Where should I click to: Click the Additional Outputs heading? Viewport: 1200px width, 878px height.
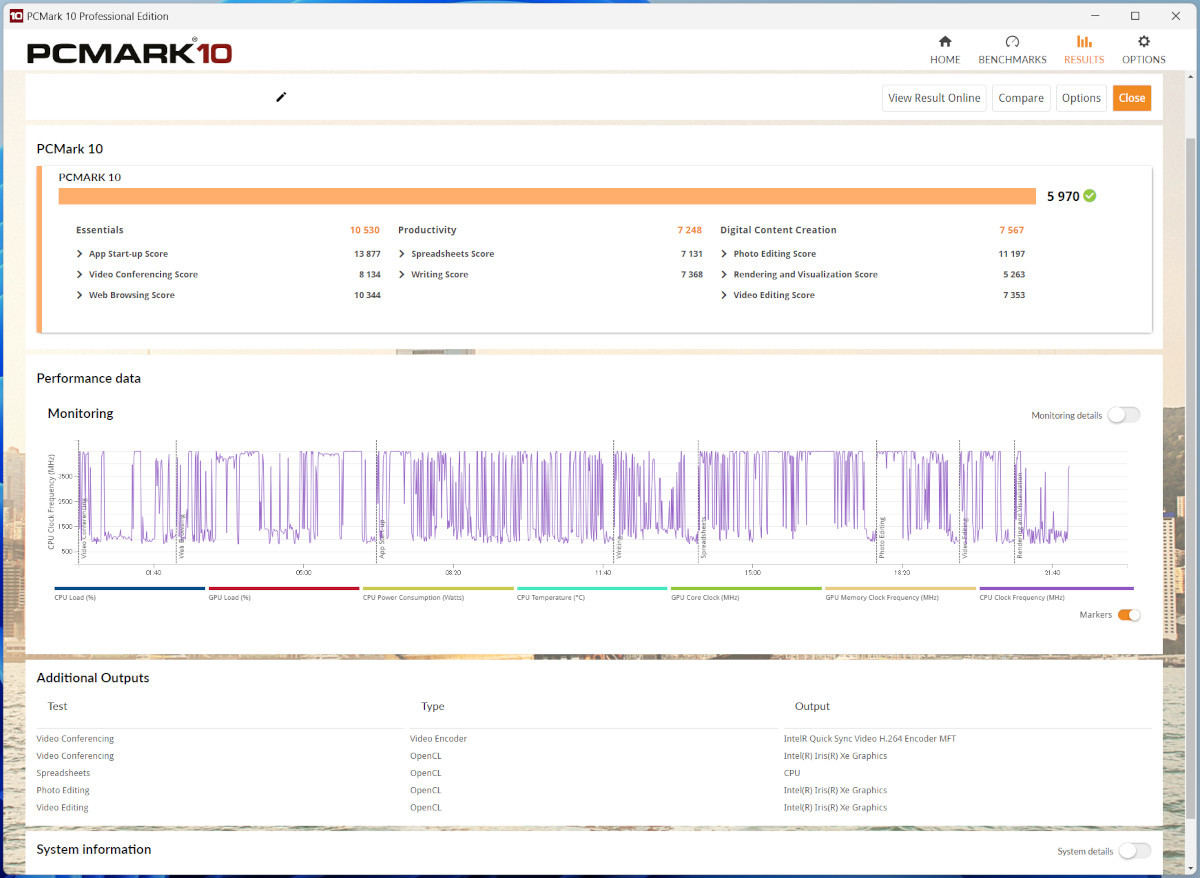(93, 678)
